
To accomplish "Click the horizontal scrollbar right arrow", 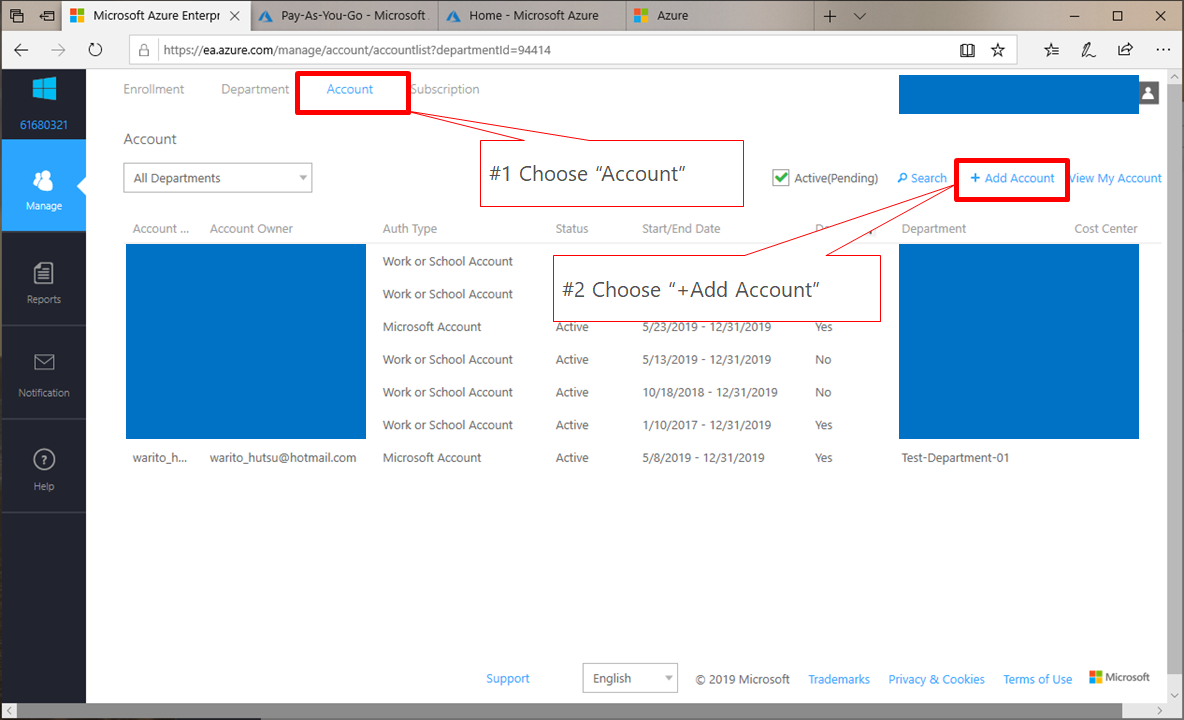I will pos(1160,711).
